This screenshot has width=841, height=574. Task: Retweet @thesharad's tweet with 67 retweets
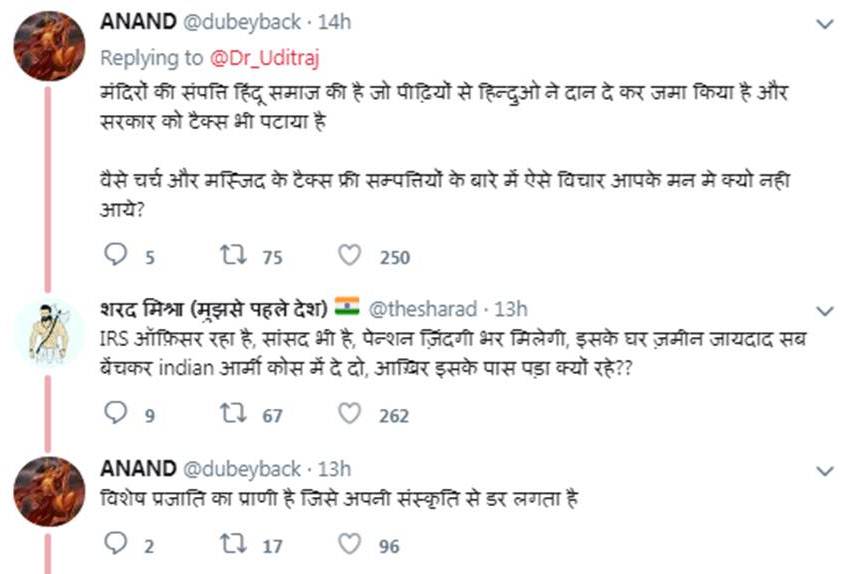(x=233, y=414)
